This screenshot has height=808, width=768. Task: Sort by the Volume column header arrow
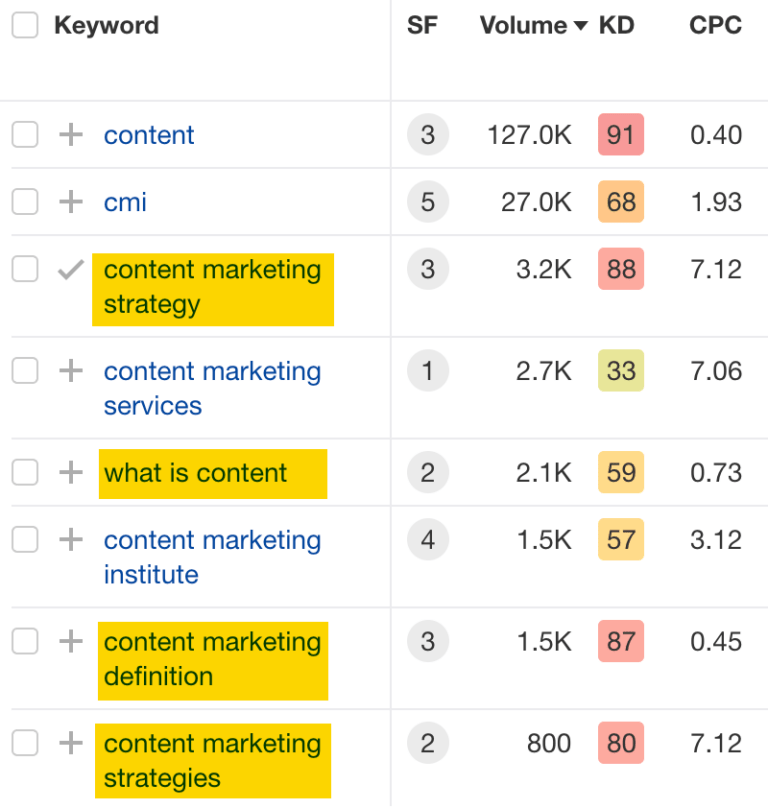pyautogui.click(x=580, y=27)
